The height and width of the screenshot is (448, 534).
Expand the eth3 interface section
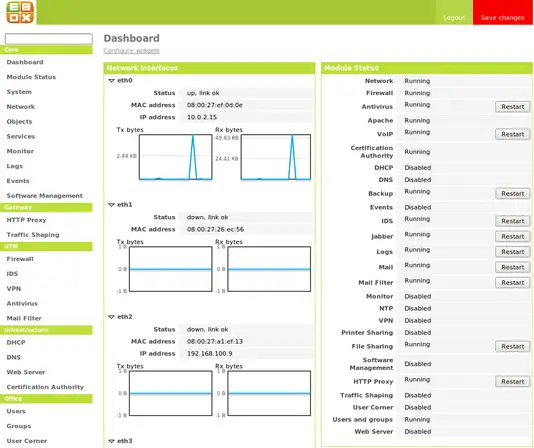[x=111, y=441]
